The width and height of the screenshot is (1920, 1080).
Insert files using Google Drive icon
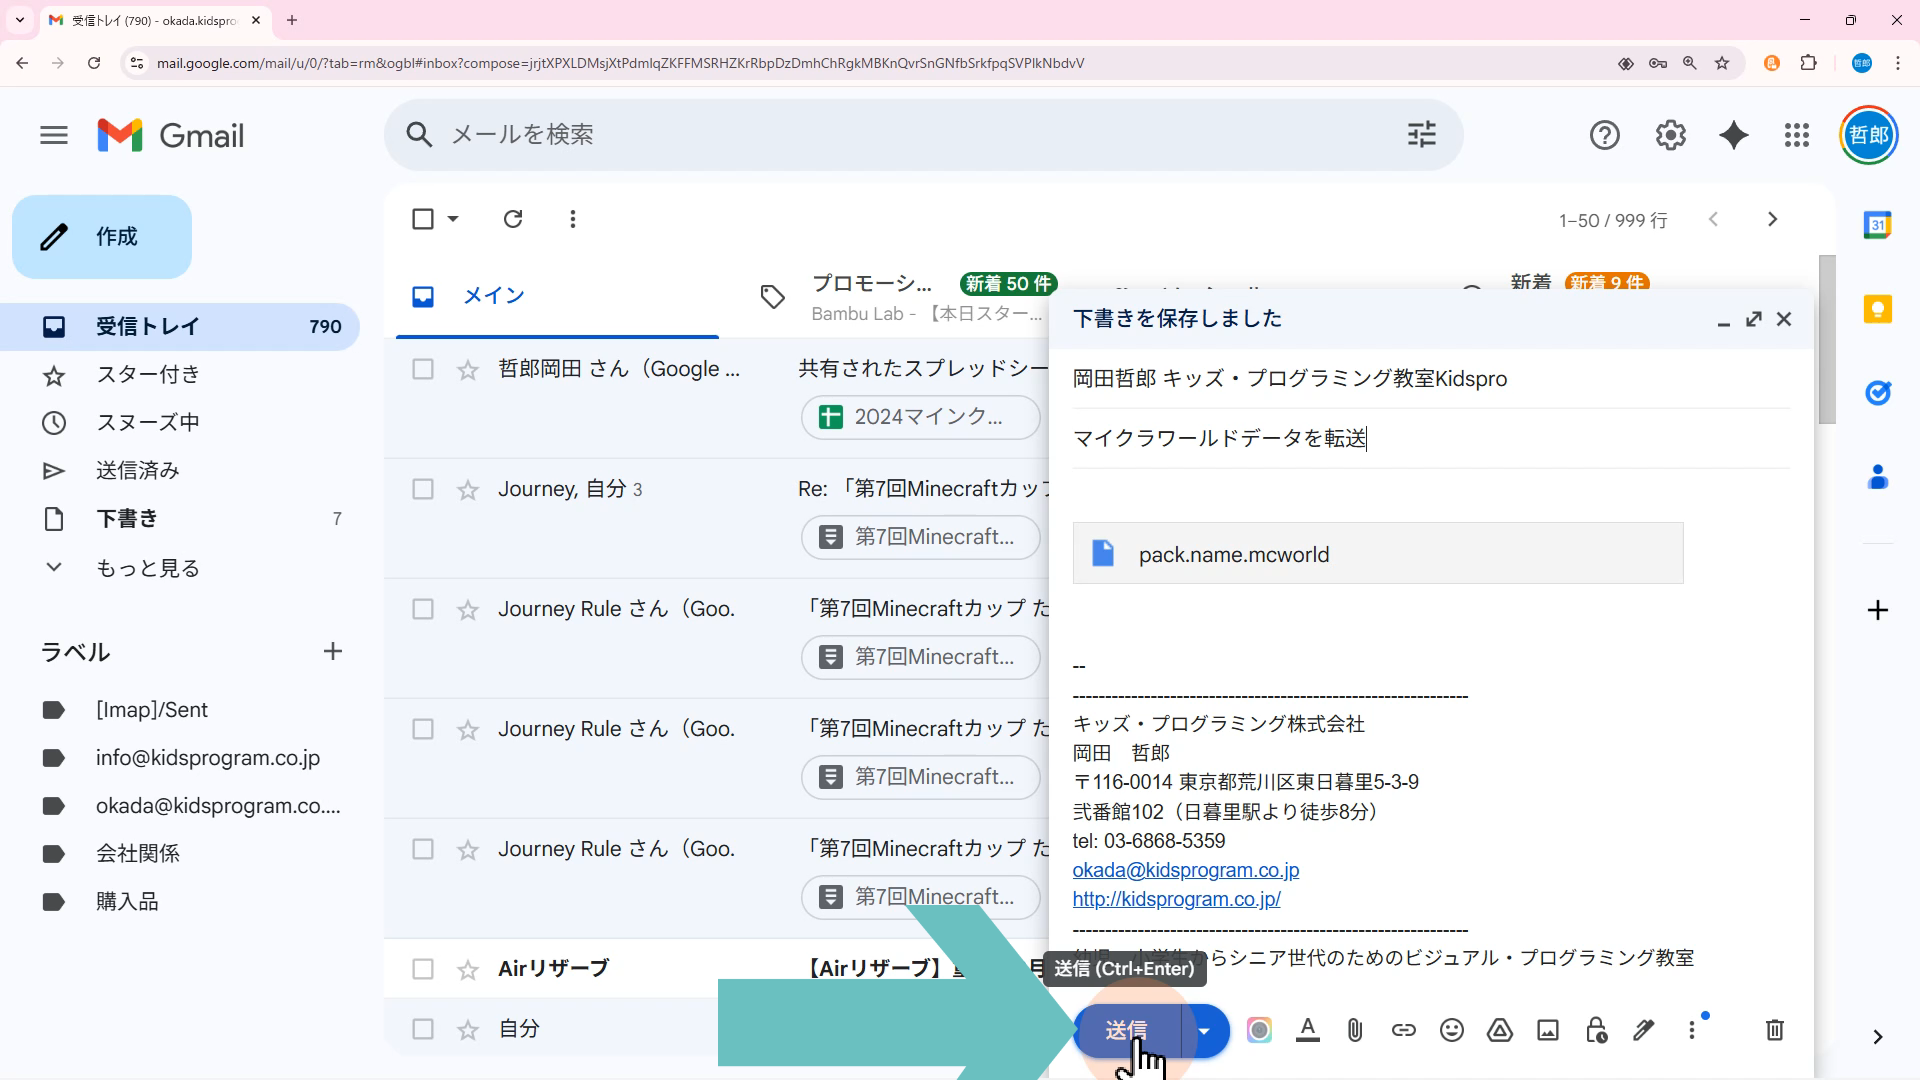[x=1500, y=1030]
